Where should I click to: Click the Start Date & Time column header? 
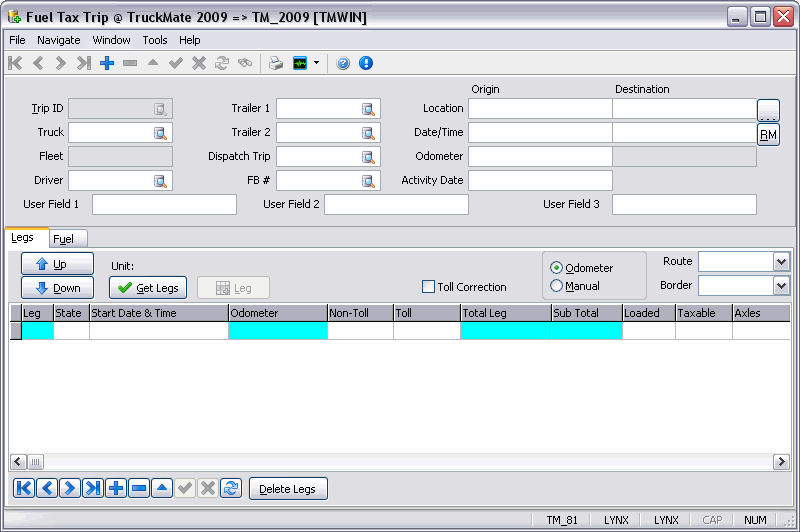[x=159, y=313]
